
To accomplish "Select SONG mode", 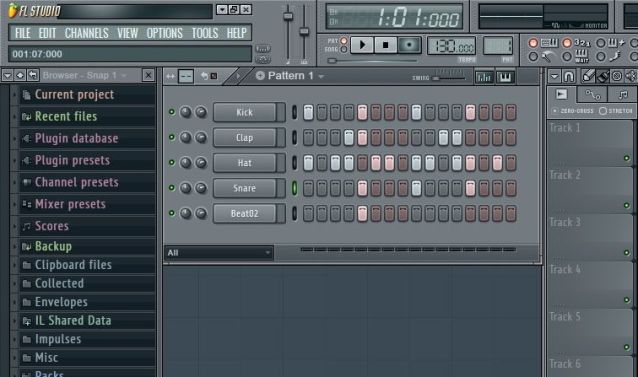I will click(344, 49).
